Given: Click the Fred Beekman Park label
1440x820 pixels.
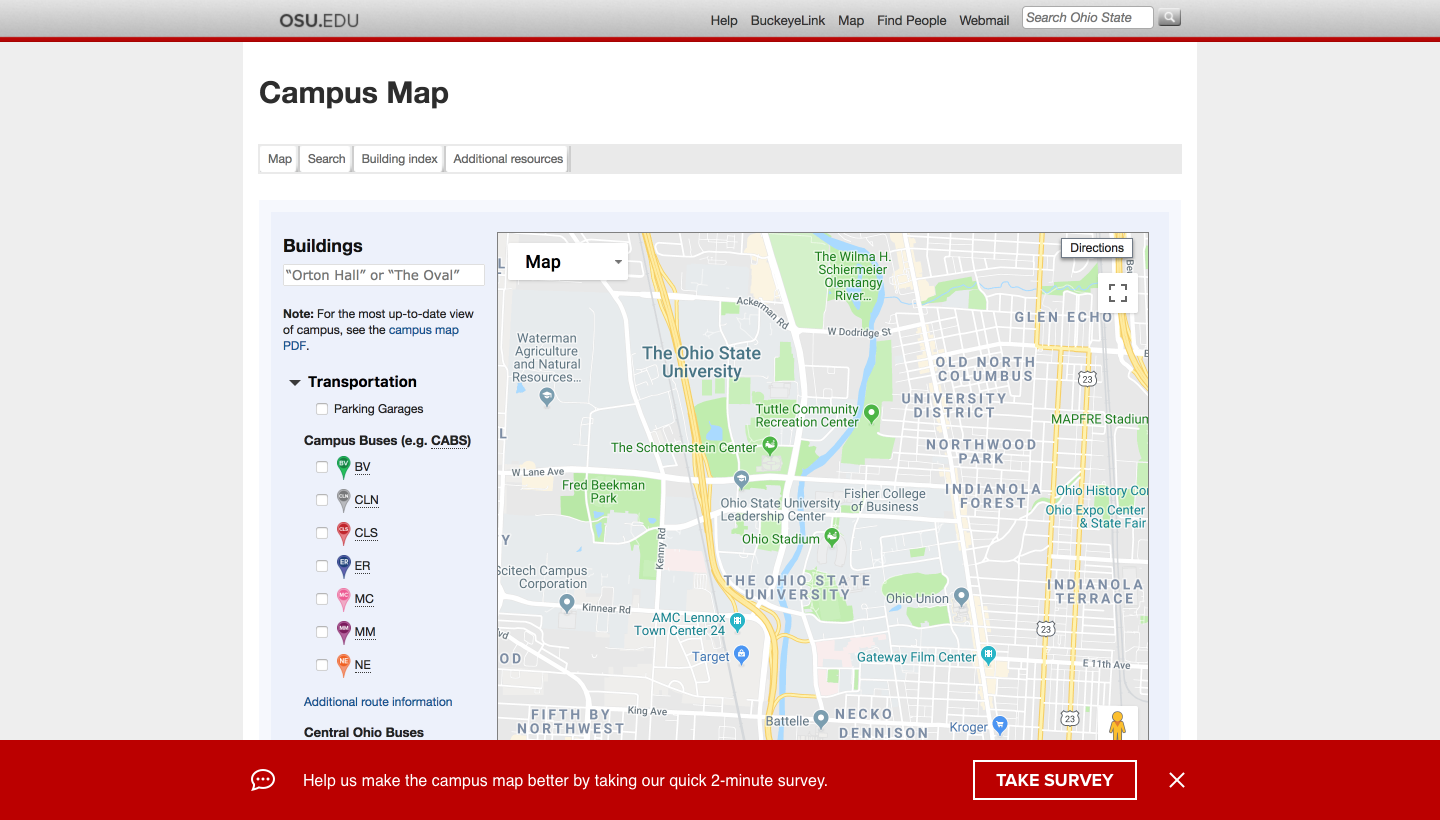Looking at the screenshot, I should 603,491.
